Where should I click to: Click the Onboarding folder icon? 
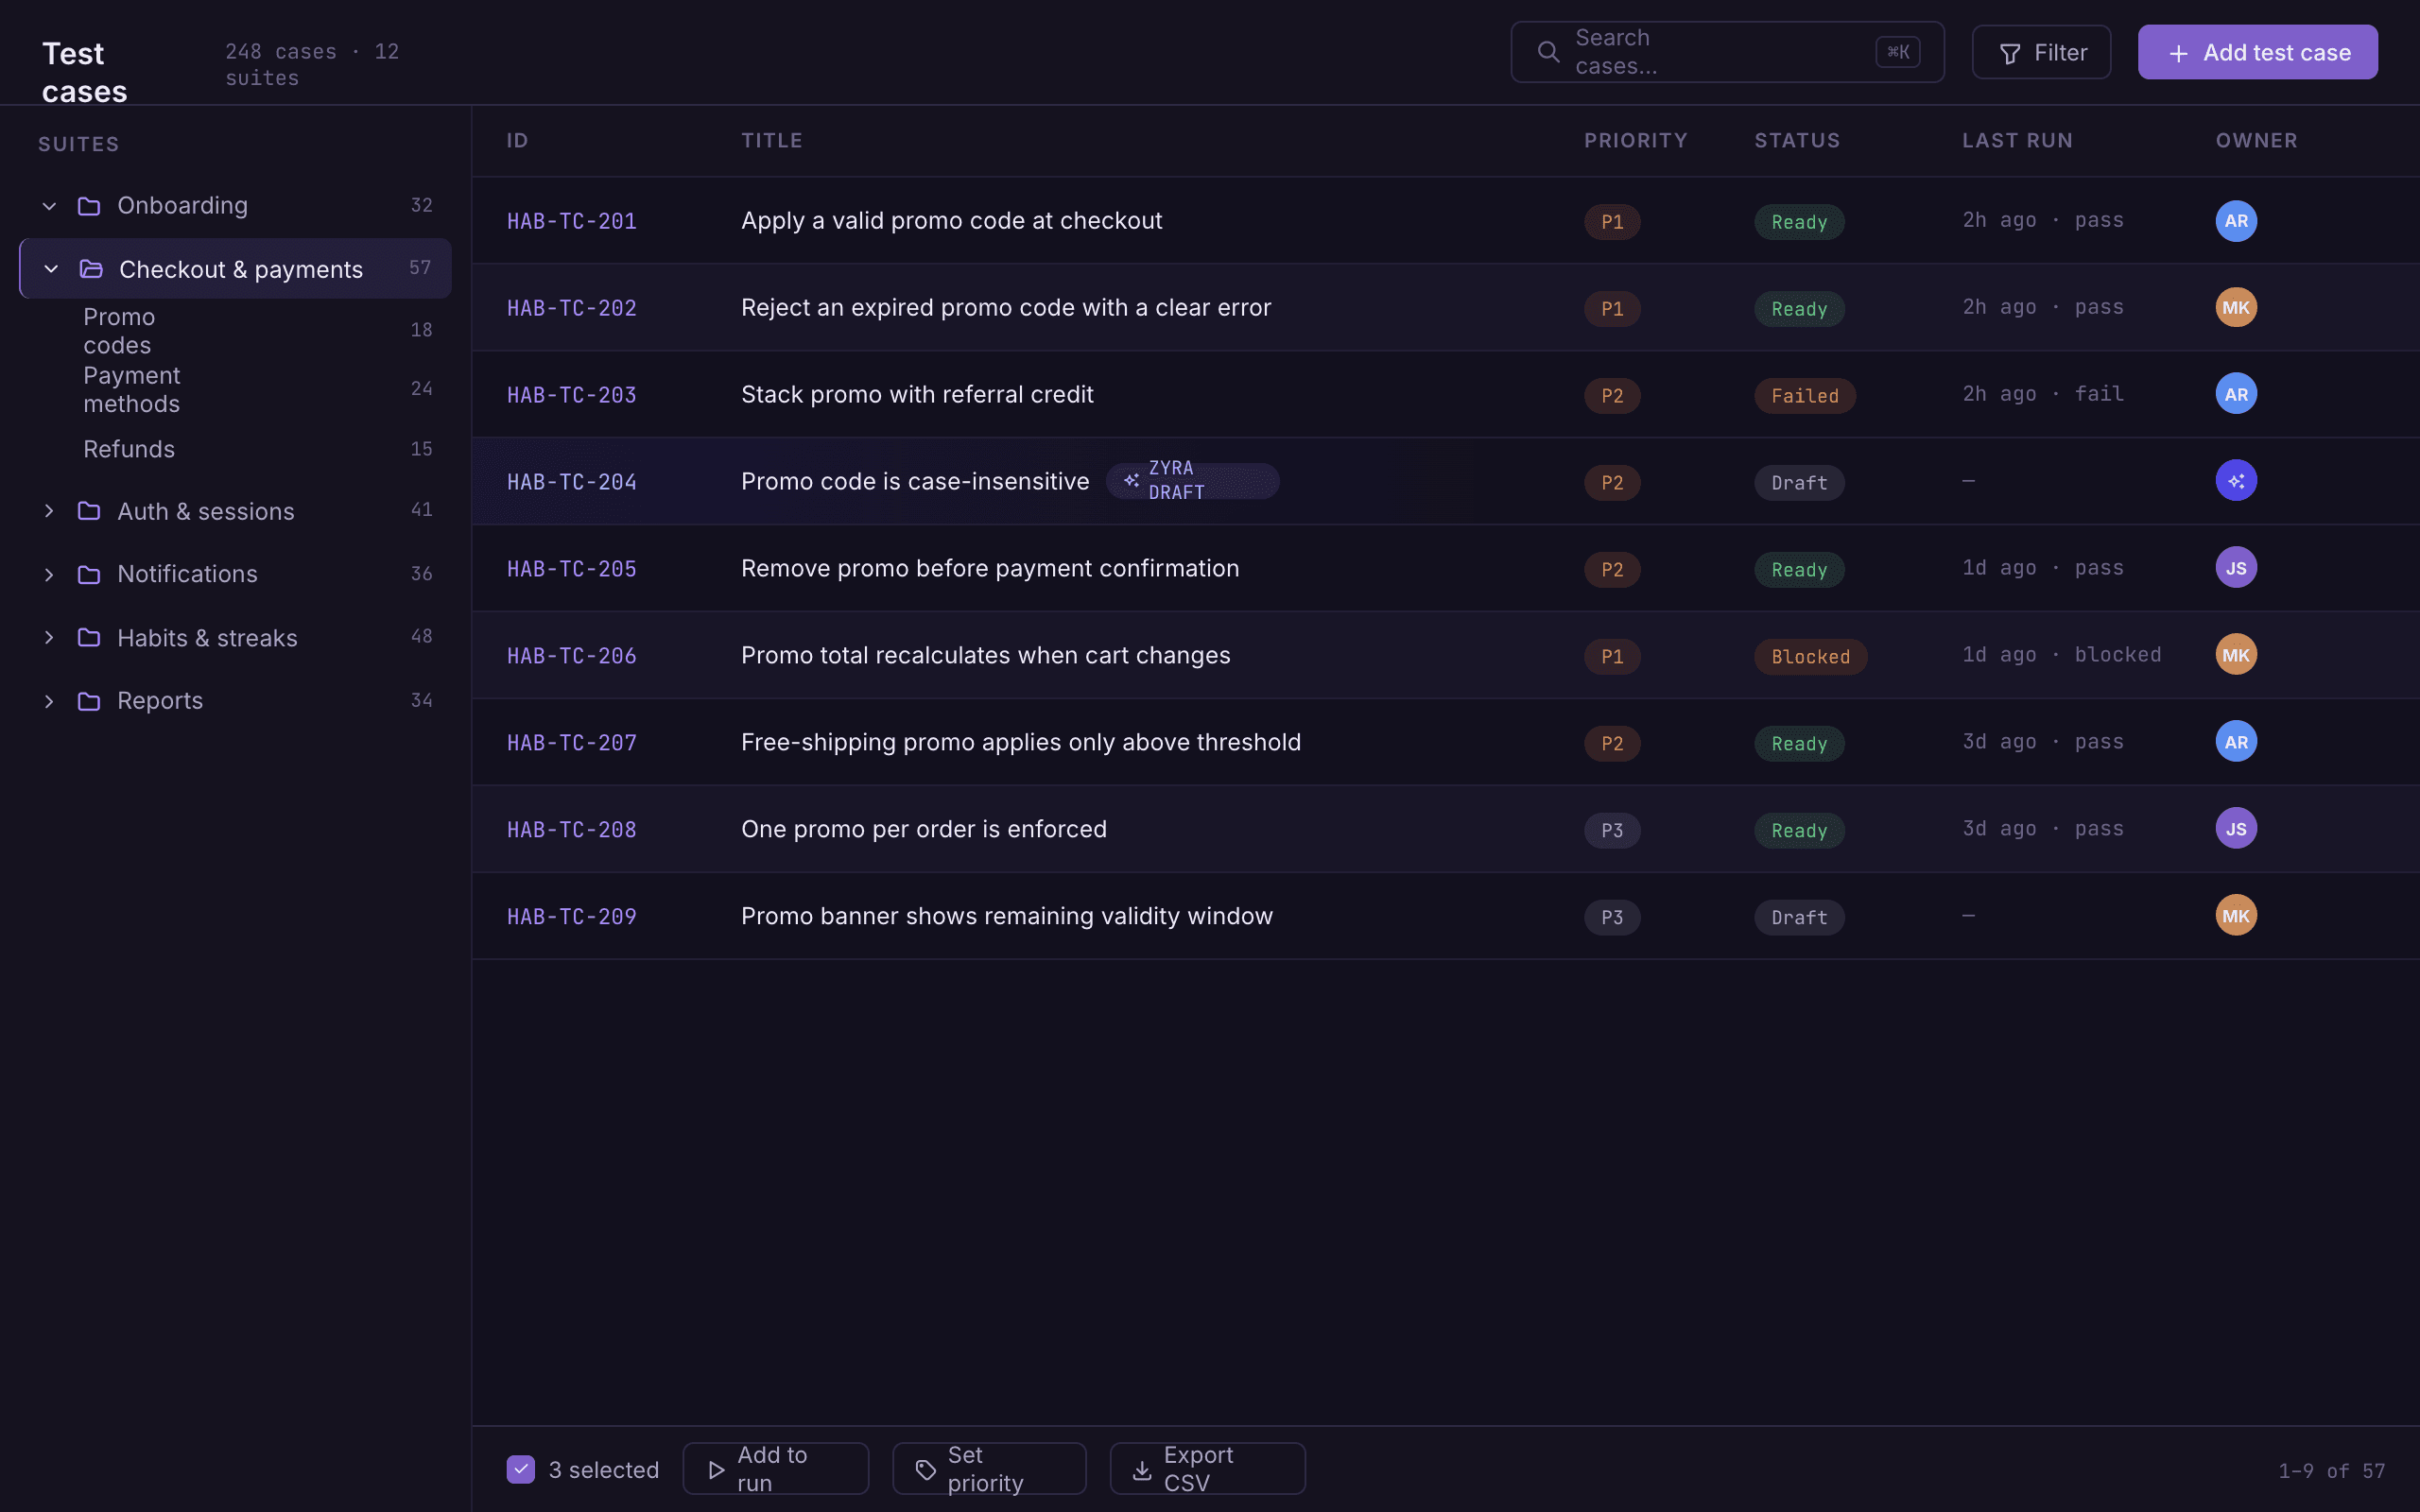coord(89,206)
